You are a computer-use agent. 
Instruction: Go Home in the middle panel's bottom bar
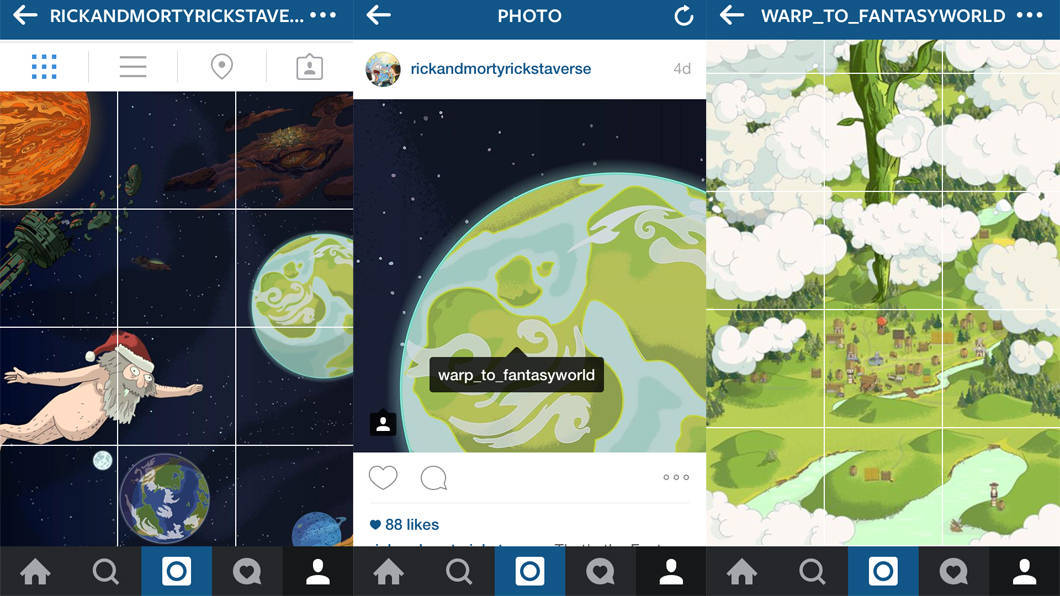[x=389, y=572]
